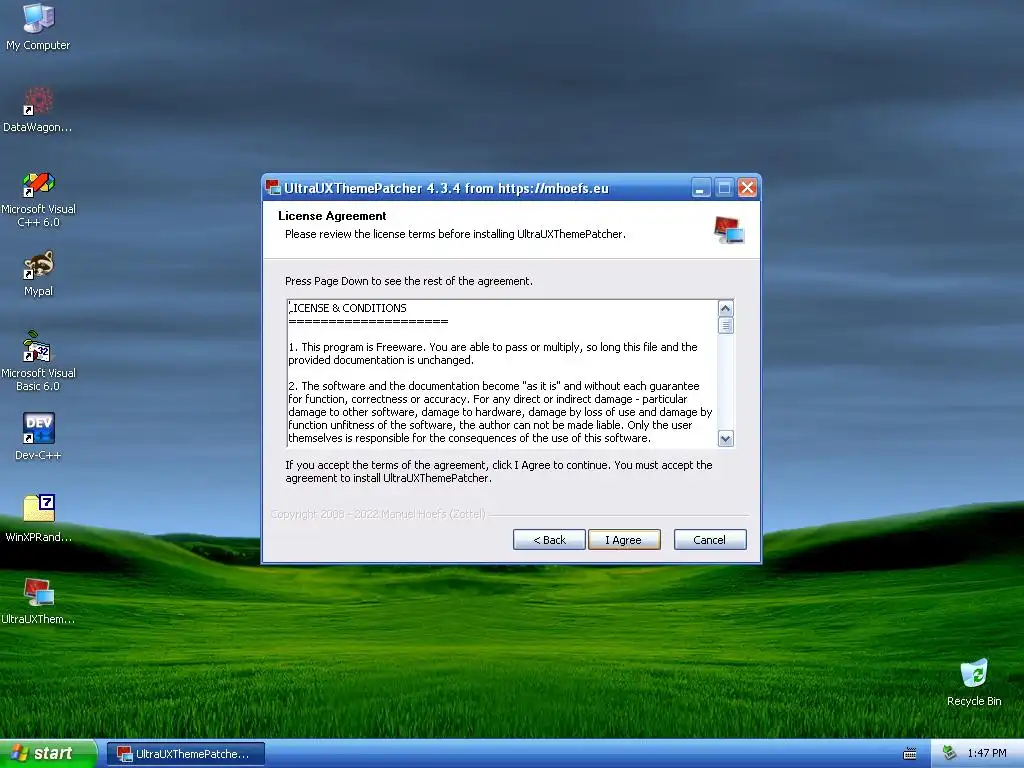Viewport: 1024px width, 768px height.
Task: Open My Computer desktop icon
Action: click(x=38, y=26)
